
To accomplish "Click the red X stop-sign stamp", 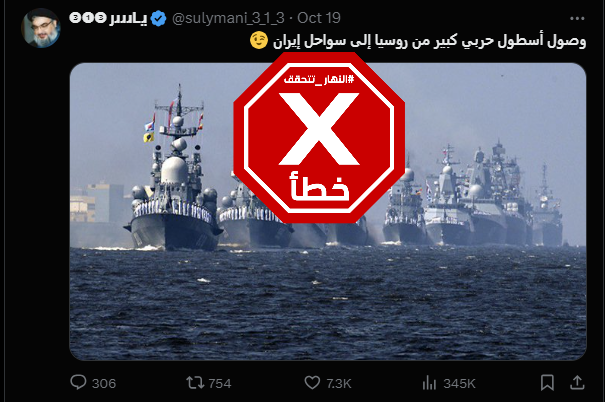I will 319,138.
